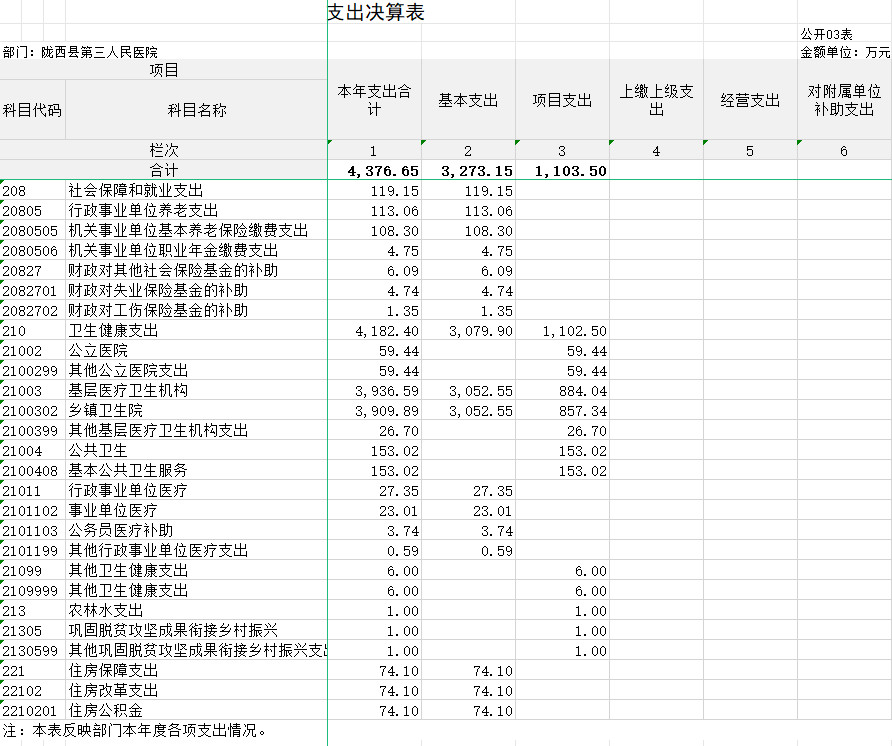Click the 经营支出 column header
Screen dimensions: 892x746
point(750,100)
